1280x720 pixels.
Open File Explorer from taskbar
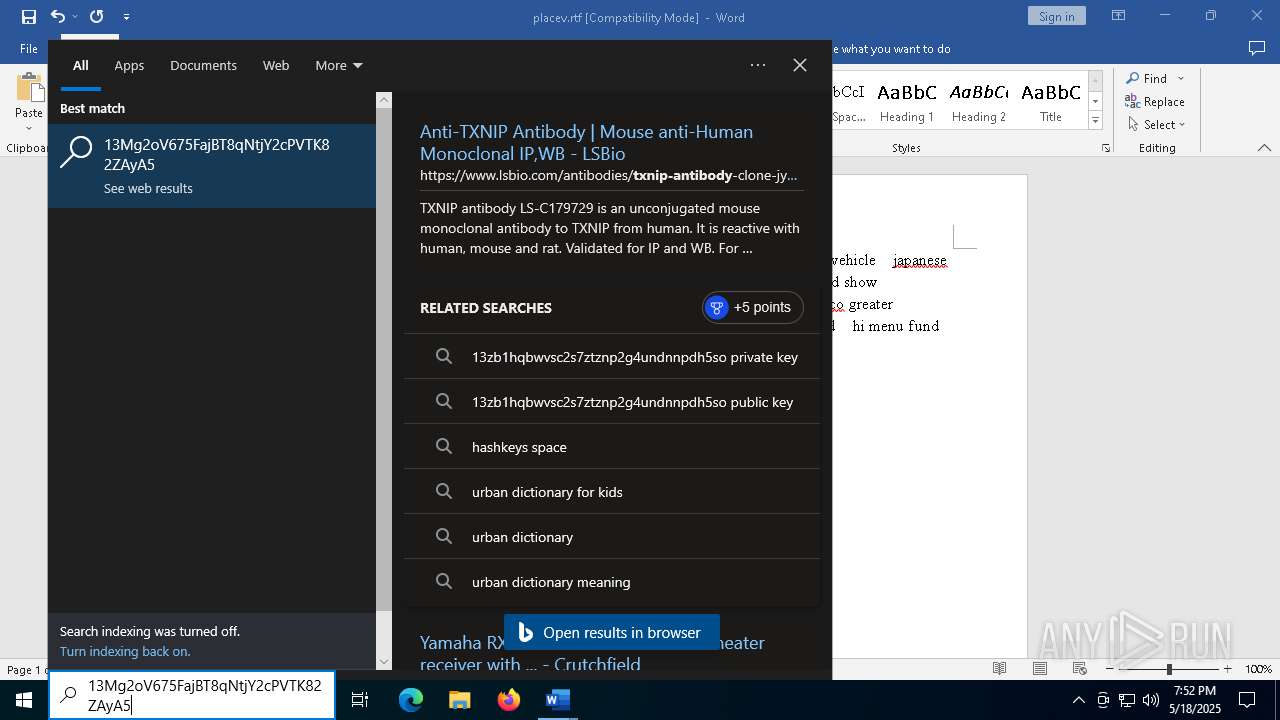[x=459, y=700]
